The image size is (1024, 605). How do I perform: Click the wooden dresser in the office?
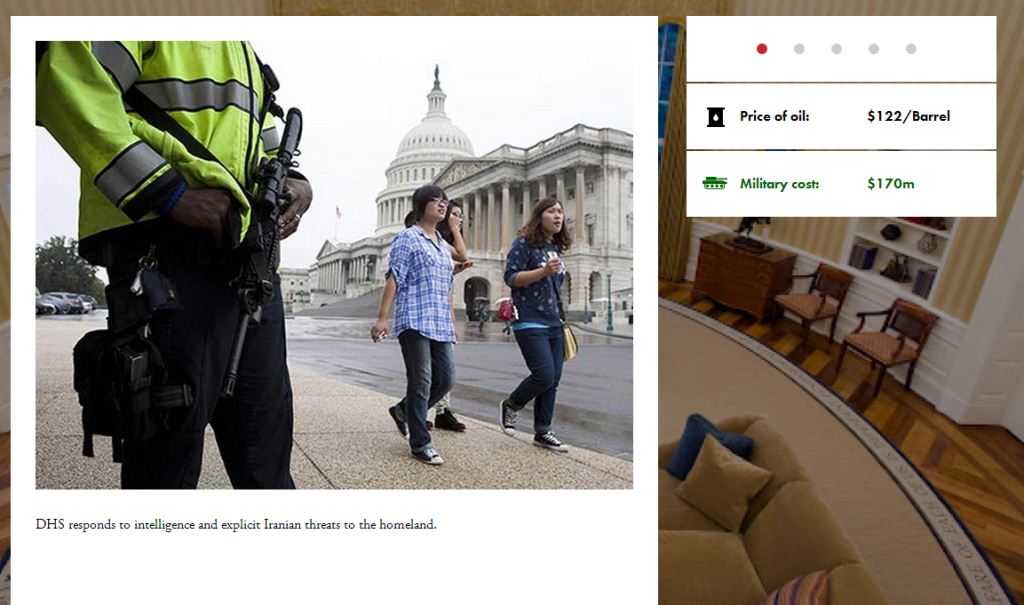[743, 276]
